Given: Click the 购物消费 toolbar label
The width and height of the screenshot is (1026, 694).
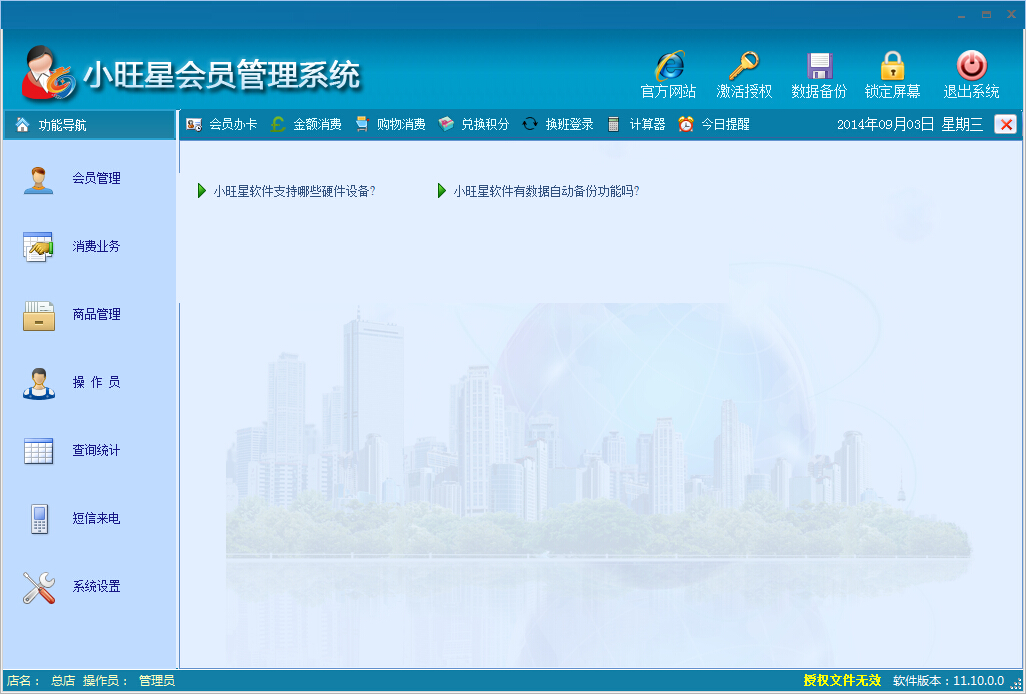Looking at the screenshot, I should pyautogui.click(x=401, y=124).
